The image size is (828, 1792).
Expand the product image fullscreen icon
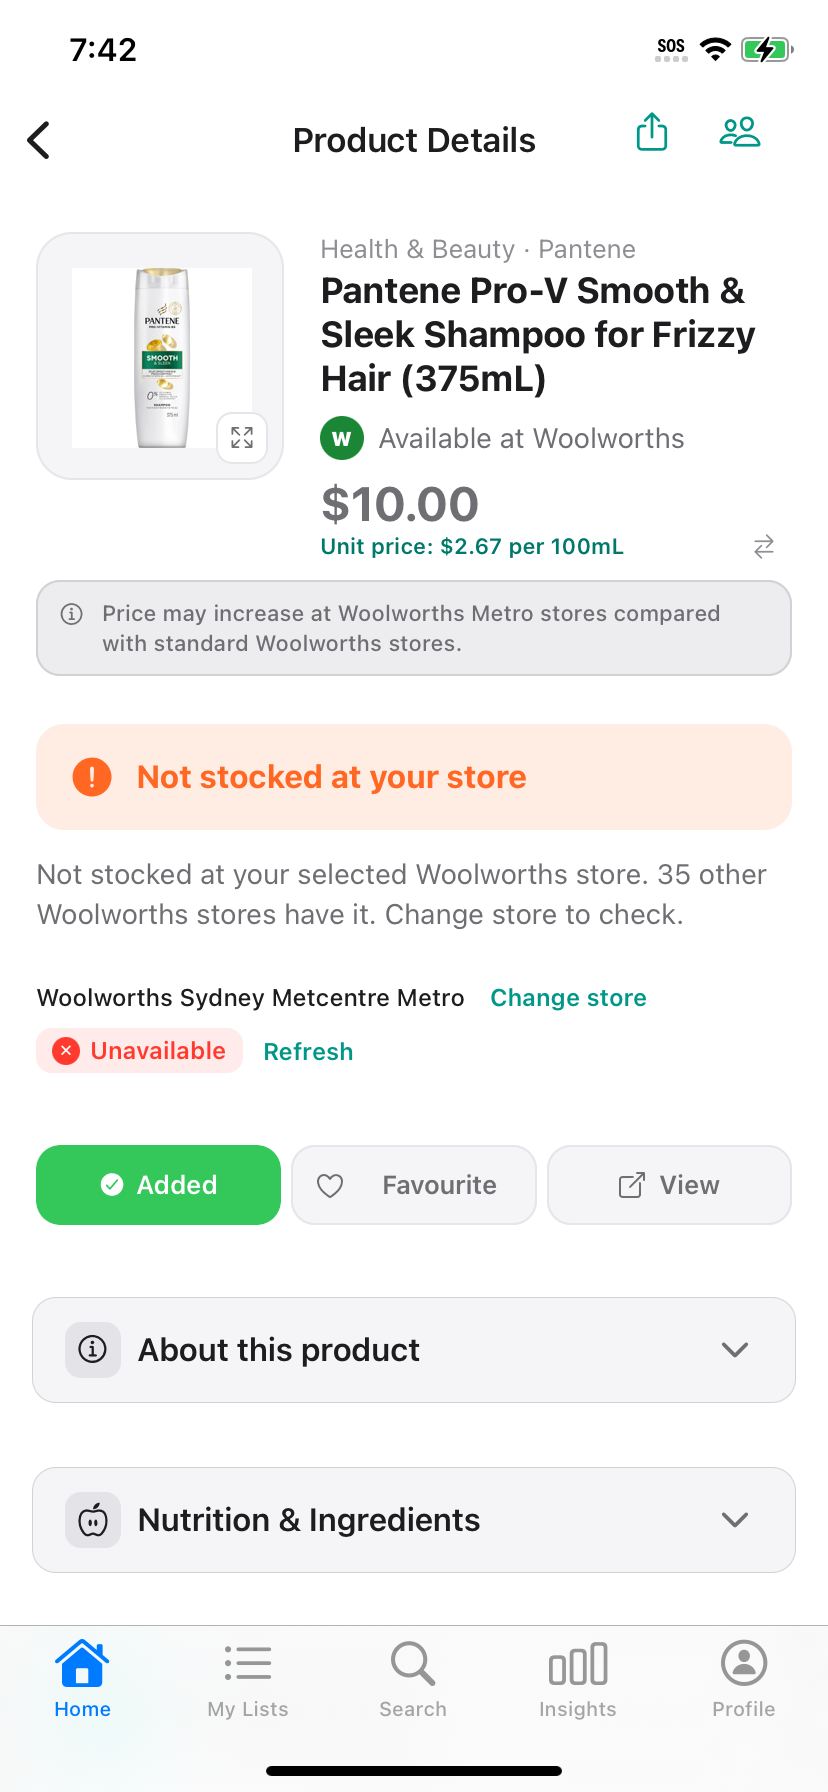click(242, 437)
